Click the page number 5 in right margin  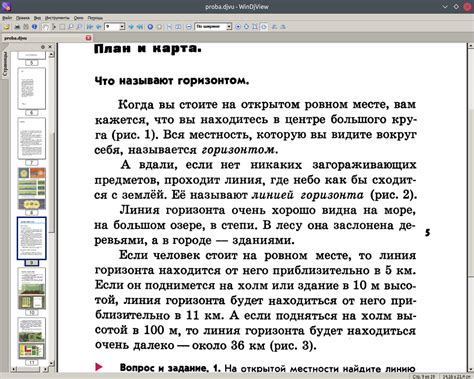tap(428, 232)
